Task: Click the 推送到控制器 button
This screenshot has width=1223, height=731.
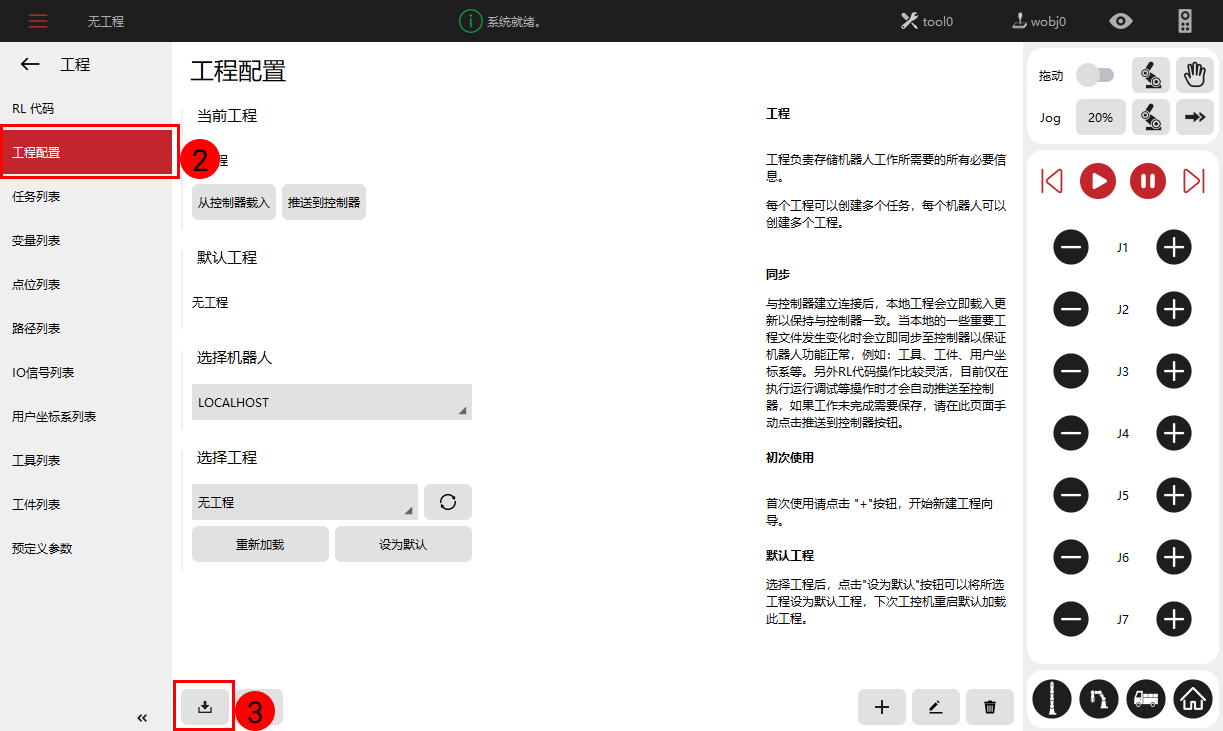Action: 323,201
